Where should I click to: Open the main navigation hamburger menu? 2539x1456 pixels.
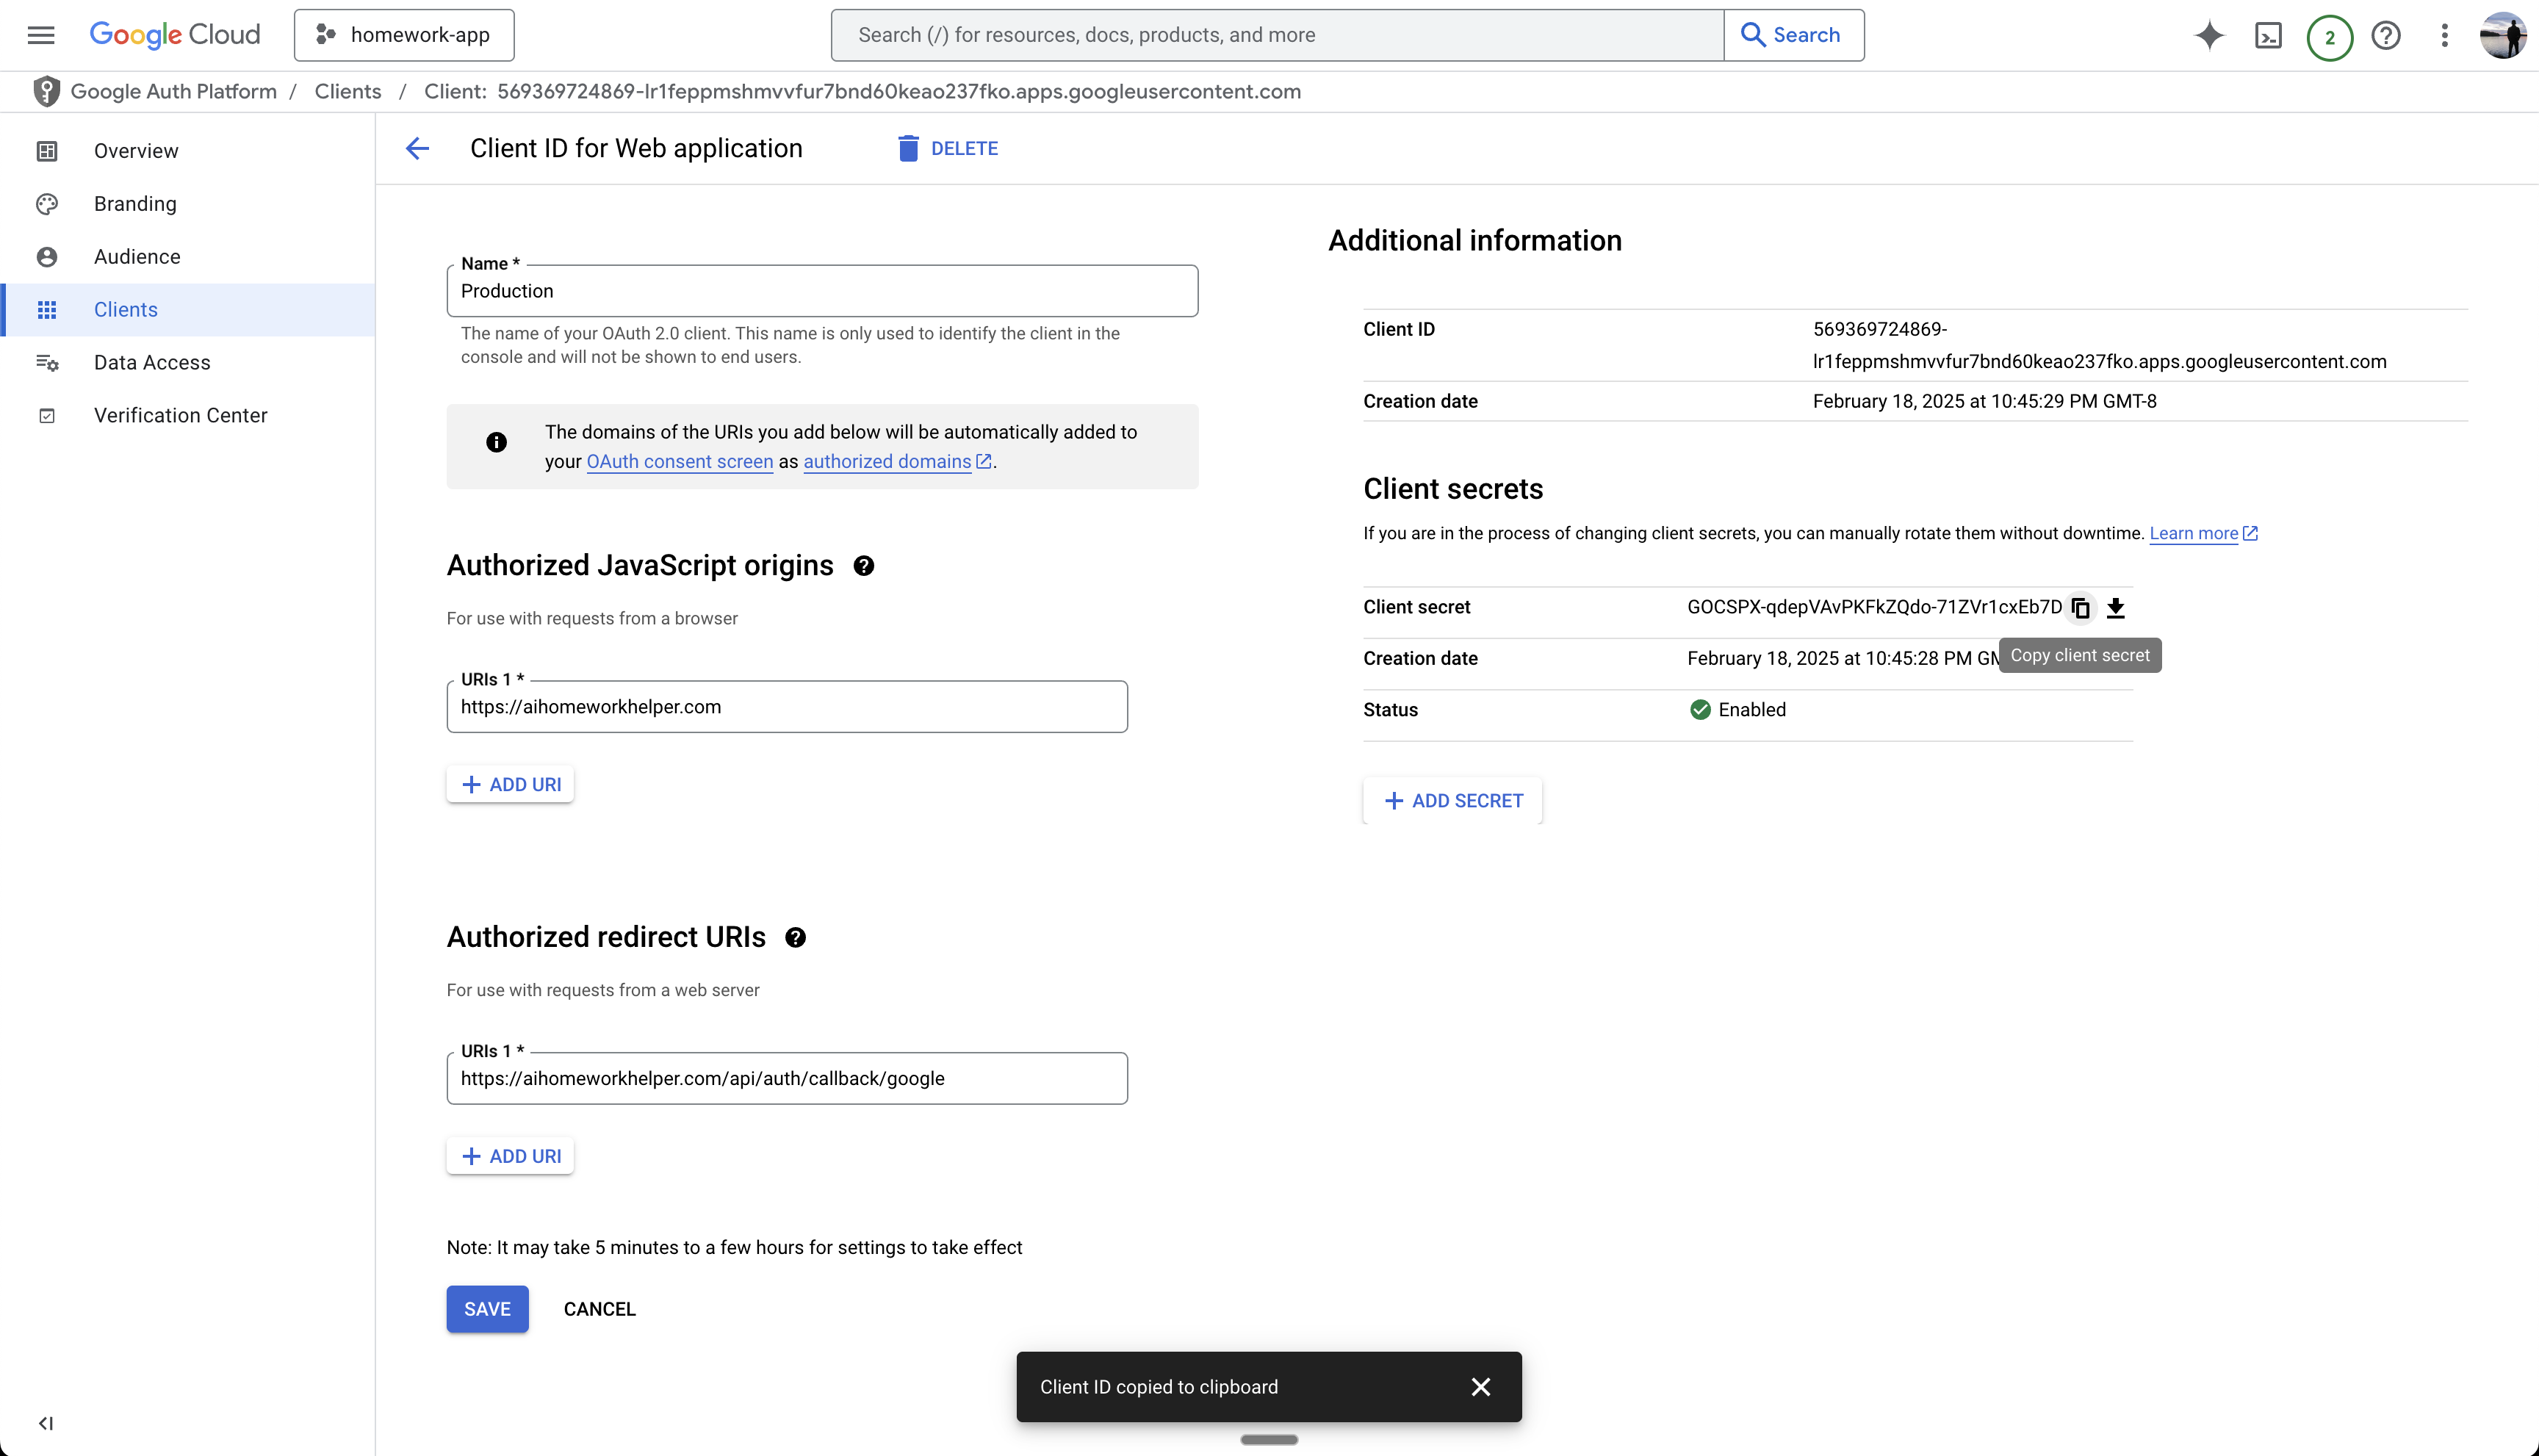tap(41, 35)
